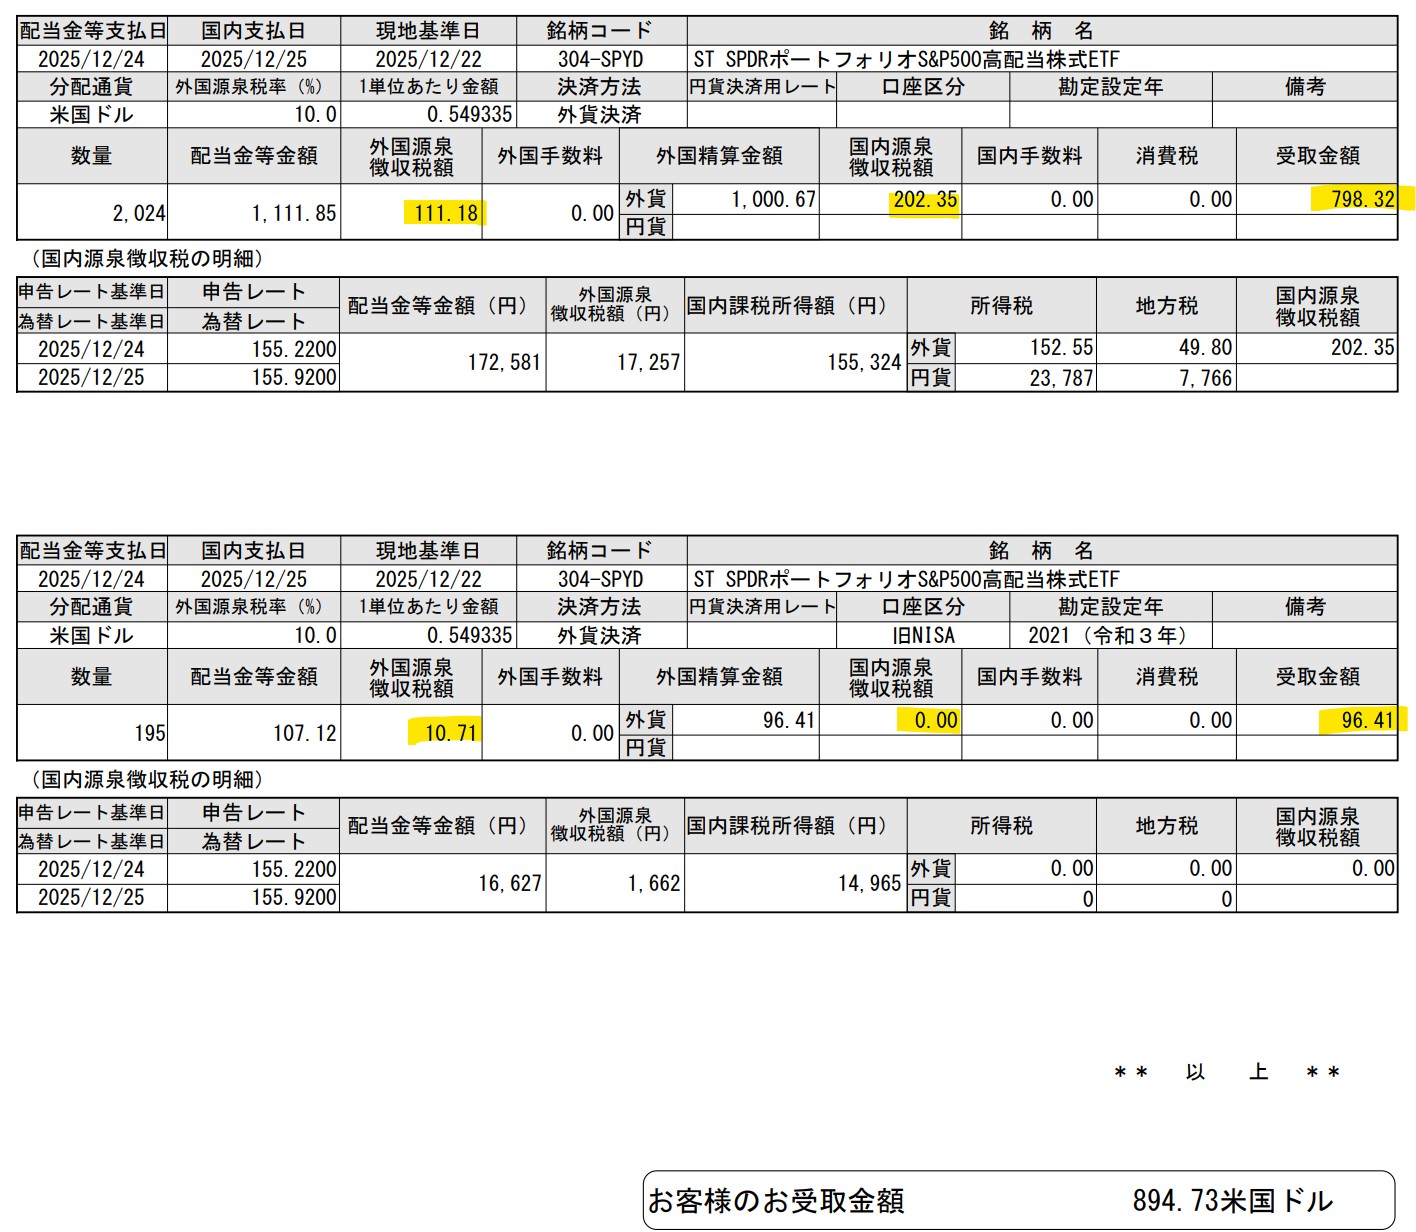1416x1232 pixels.
Task: Select the highlighted 798.32 received amount
Action: pos(1361,199)
